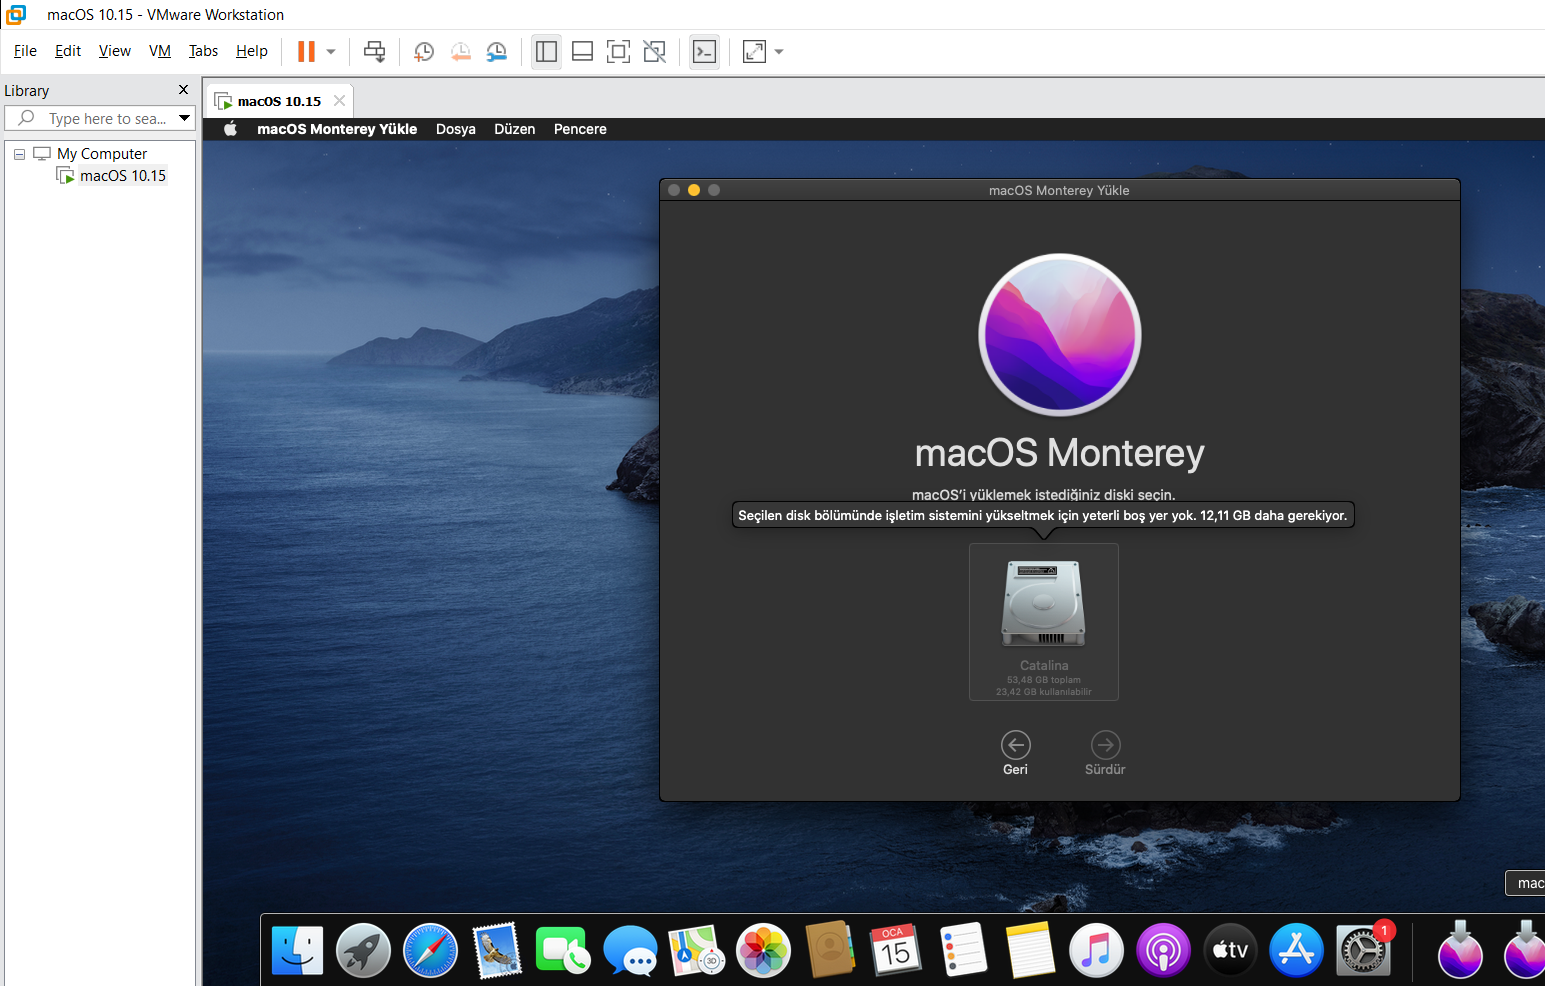This screenshot has height=986, width=1545.
Task: Minimize the macOS Monterey Yükle window
Action: point(694,190)
